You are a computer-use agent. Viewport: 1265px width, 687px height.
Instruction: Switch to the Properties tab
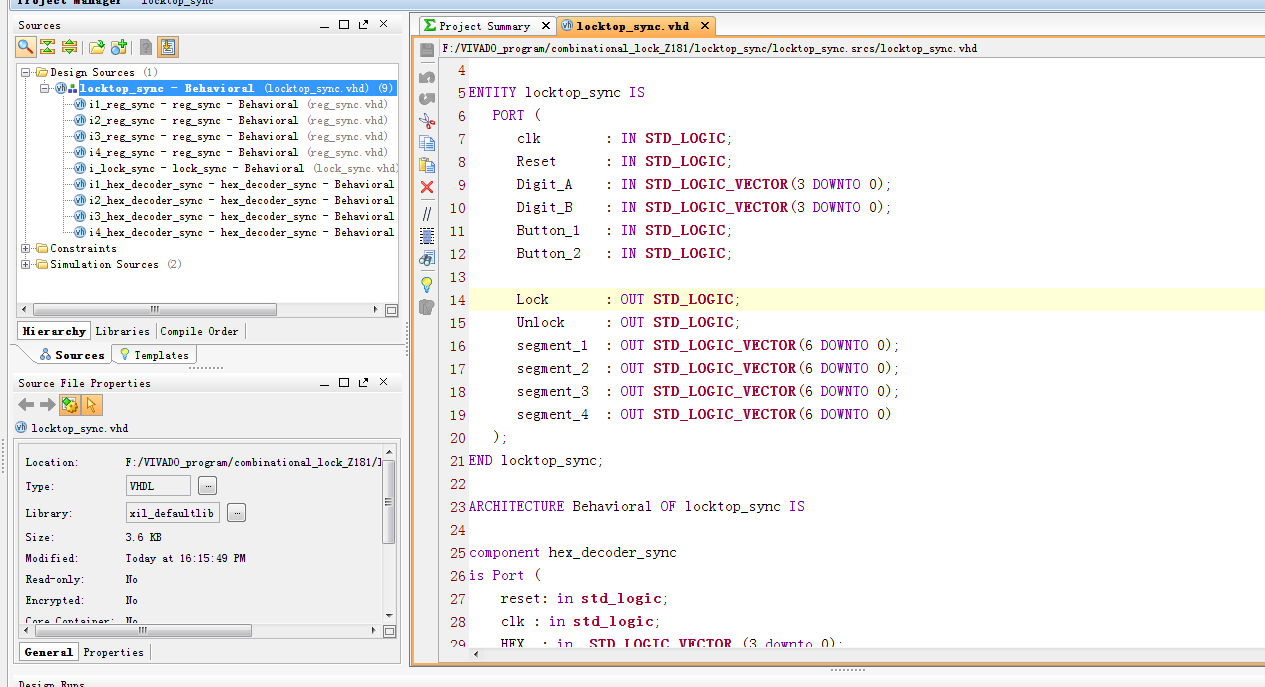(x=113, y=652)
